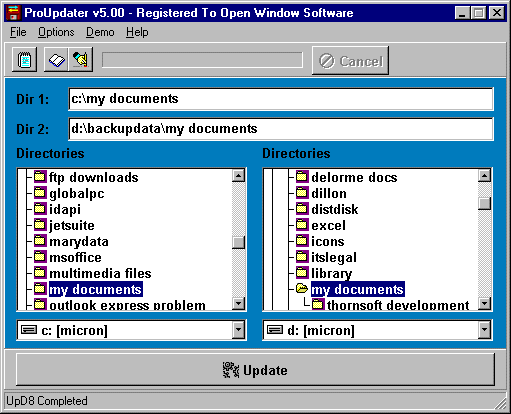Viewport: 511px width, 414px height.
Task: Open the Demo menu
Action: [100, 32]
